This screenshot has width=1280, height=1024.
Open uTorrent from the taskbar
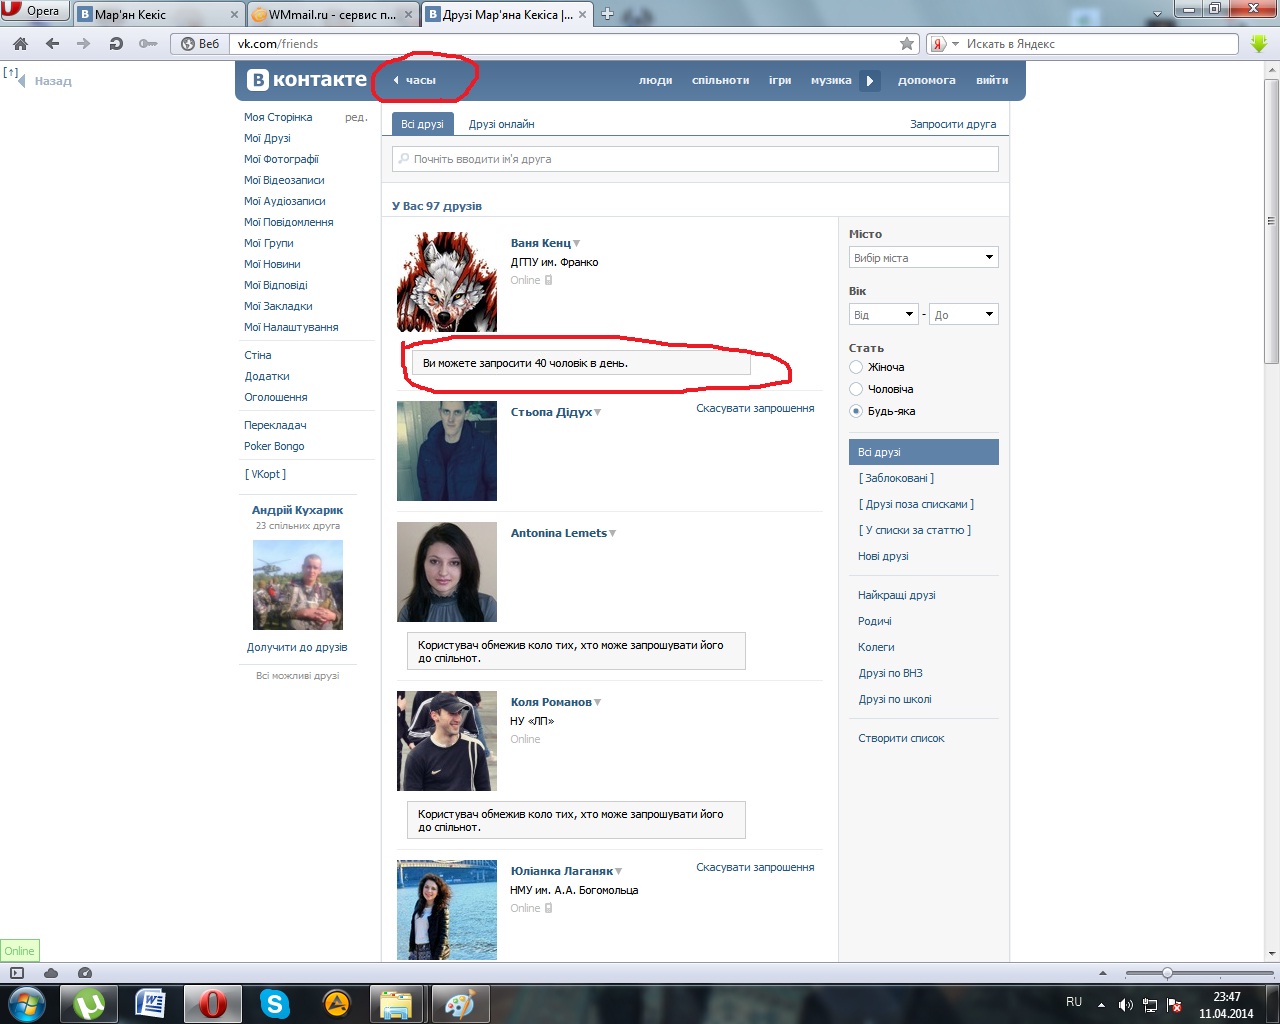[89, 1004]
